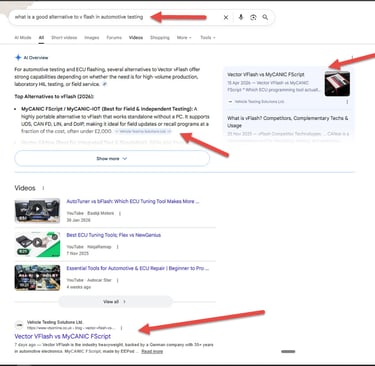Viewport: 375px width, 366px height.
Task: Open the Forums tab
Action: (114, 38)
